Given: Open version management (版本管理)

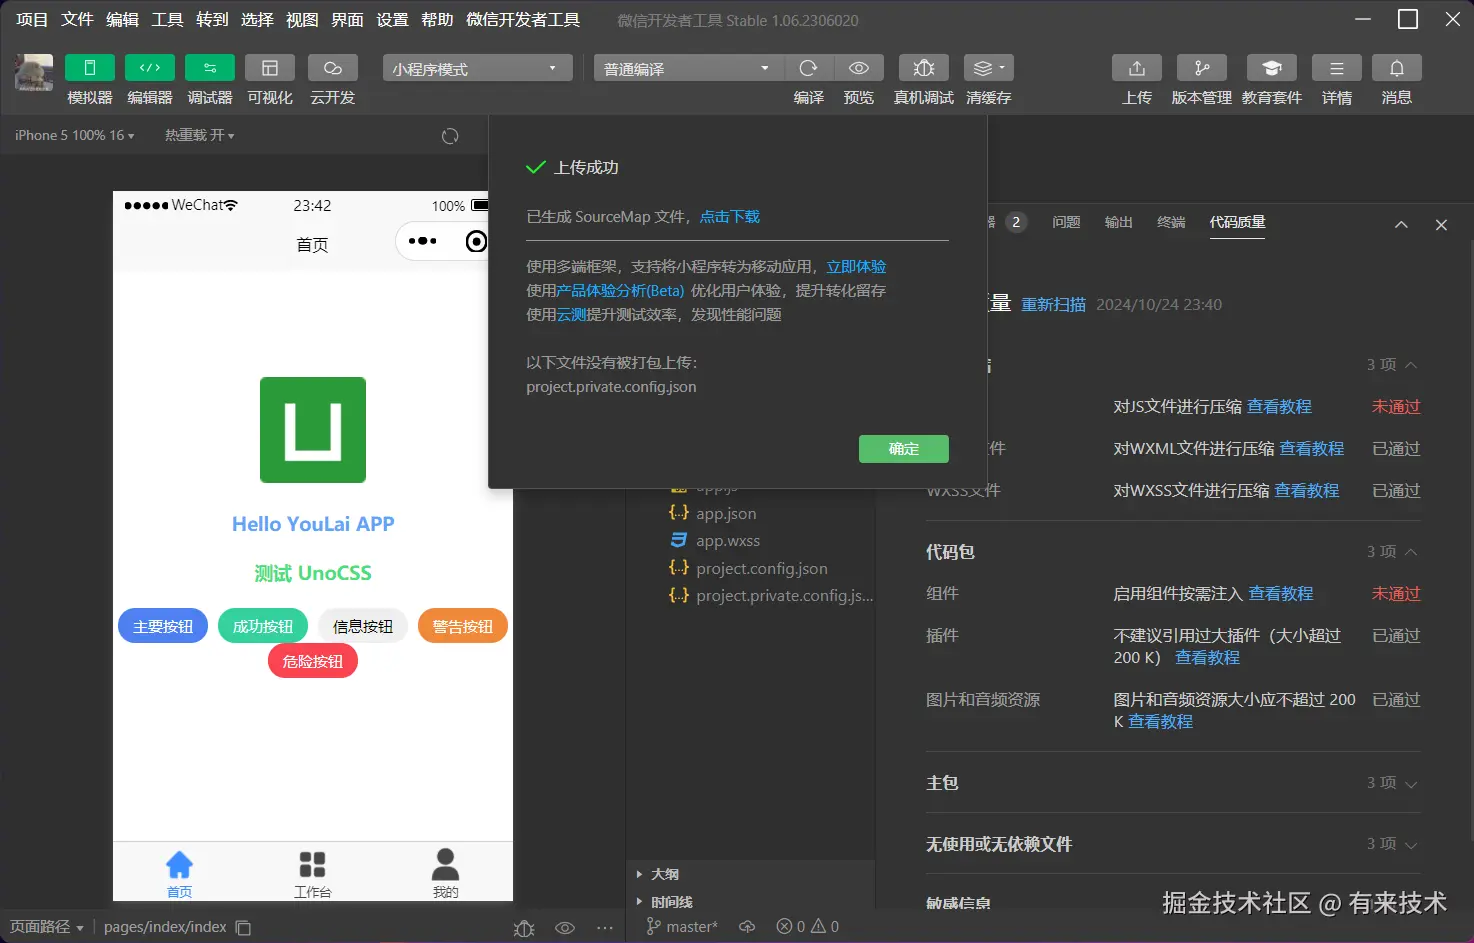Looking at the screenshot, I should pyautogui.click(x=1202, y=67).
